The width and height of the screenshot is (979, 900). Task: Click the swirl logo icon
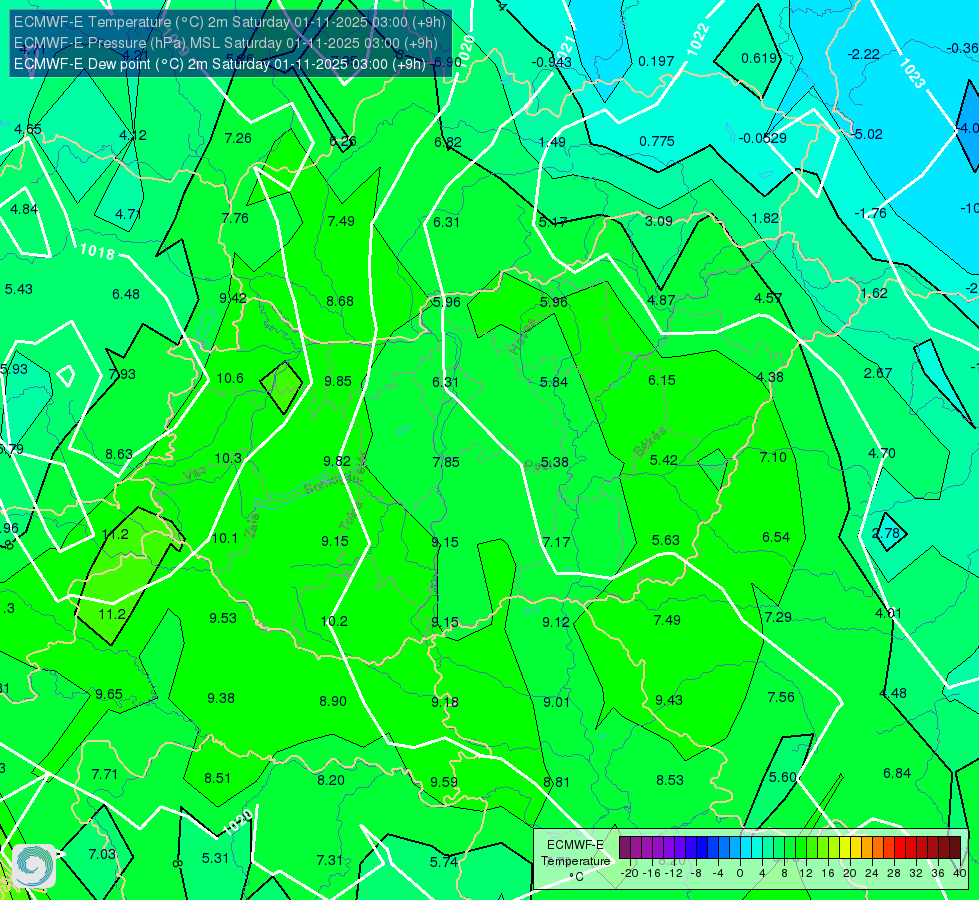pos(34,866)
